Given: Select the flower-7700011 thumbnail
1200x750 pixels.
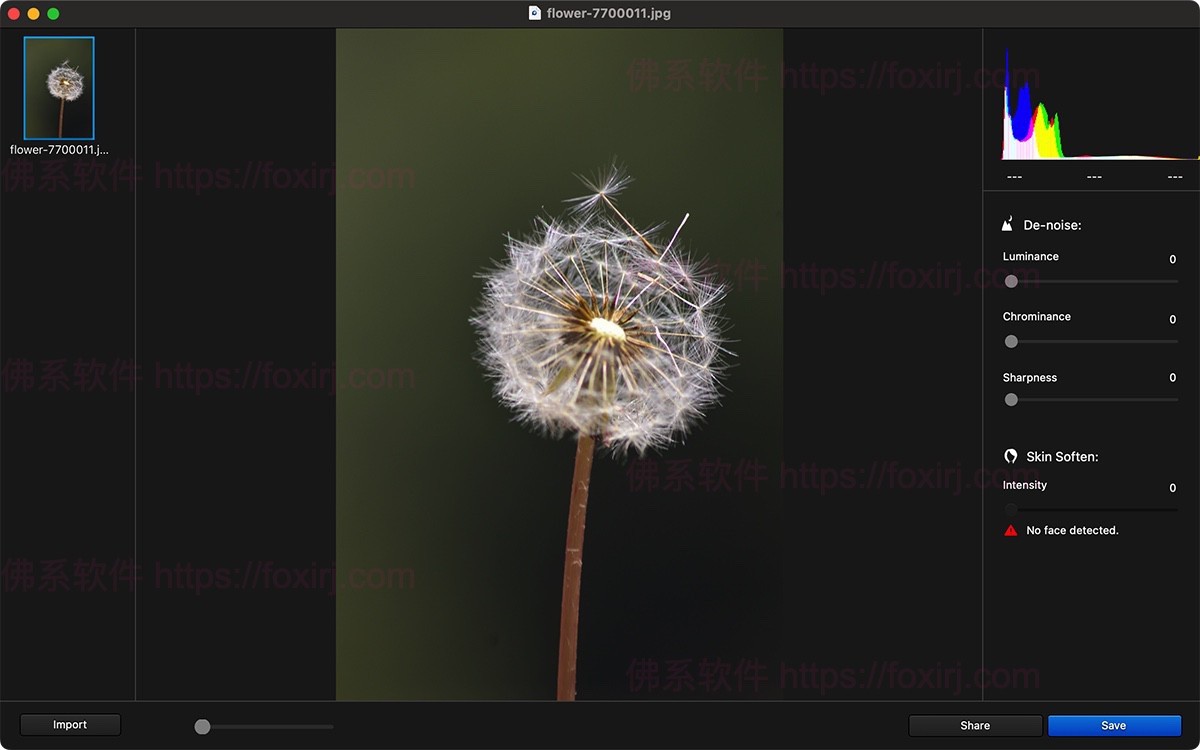Looking at the screenshot, I should [59, 88].
